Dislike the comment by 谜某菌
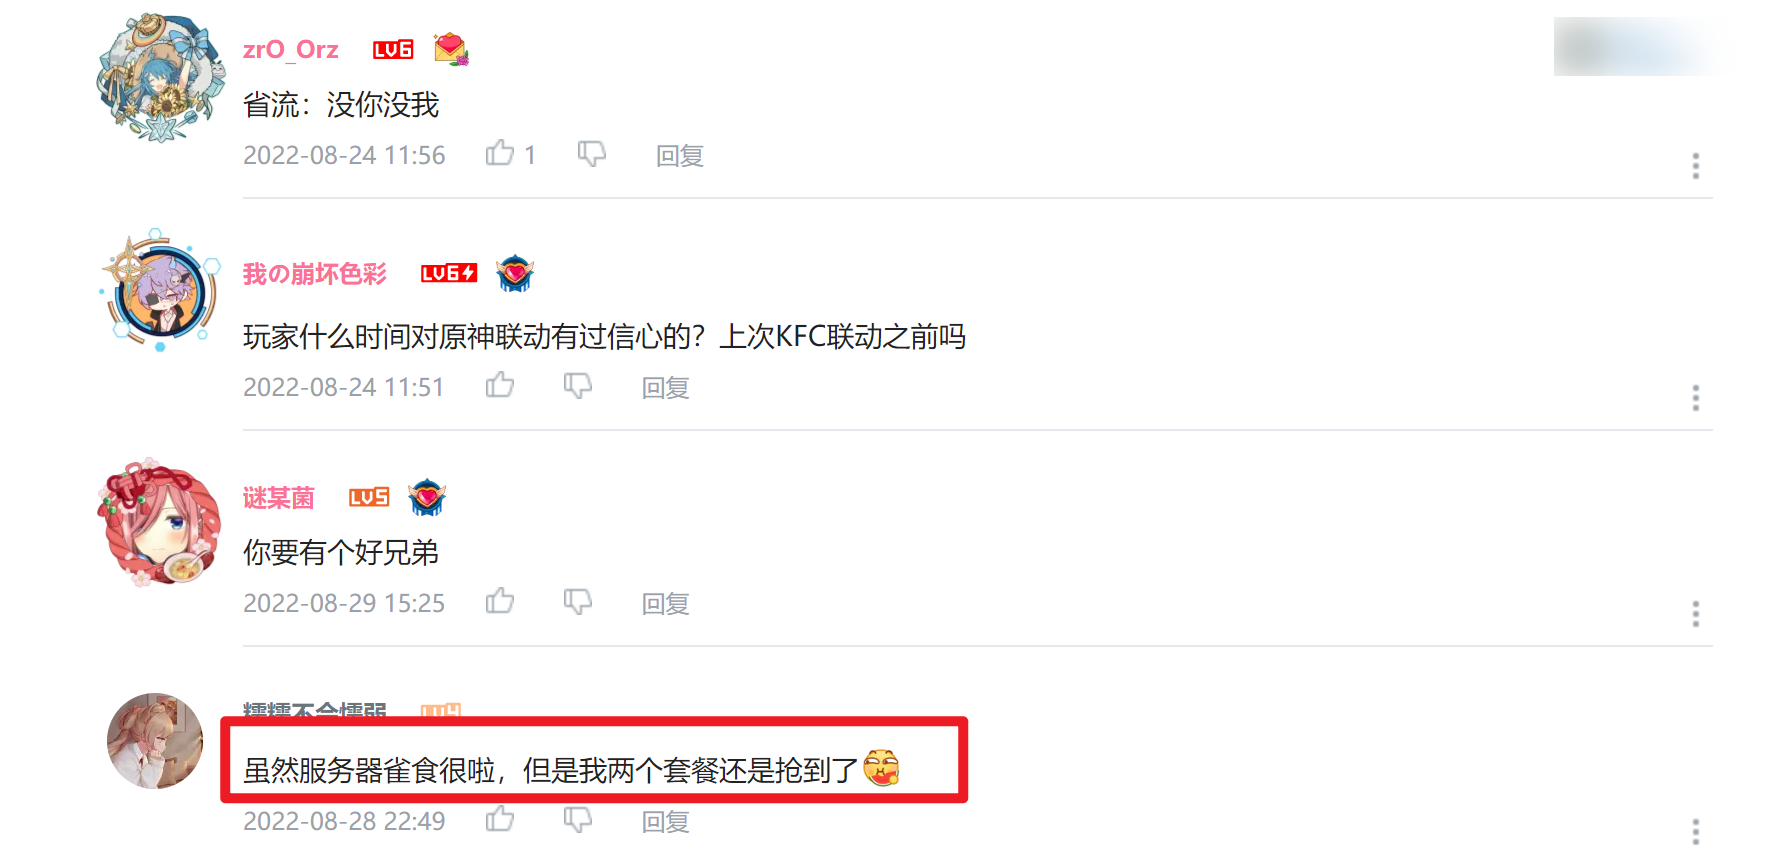1778x845 pixels. pyautogui.click(x=578, y=602)
